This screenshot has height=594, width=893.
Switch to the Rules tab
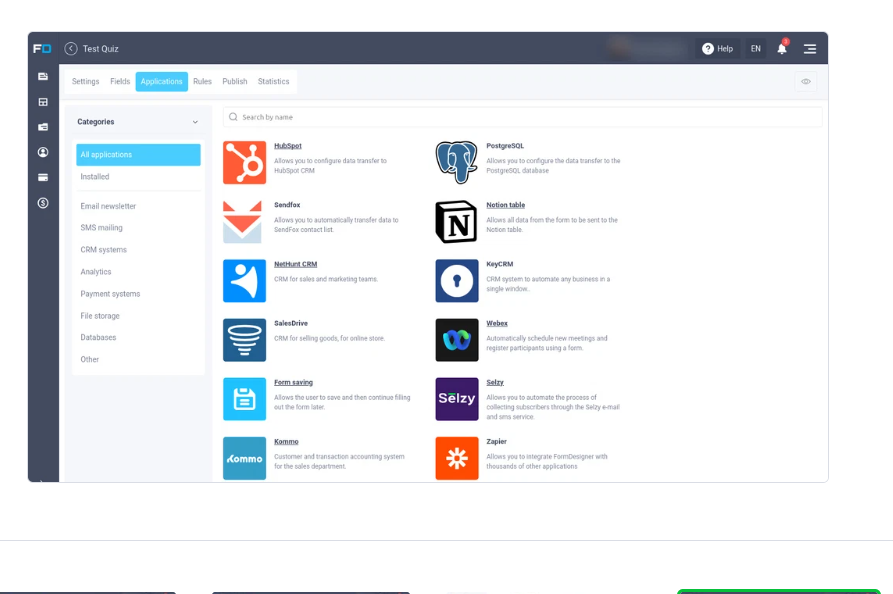(x=202, y=81)
